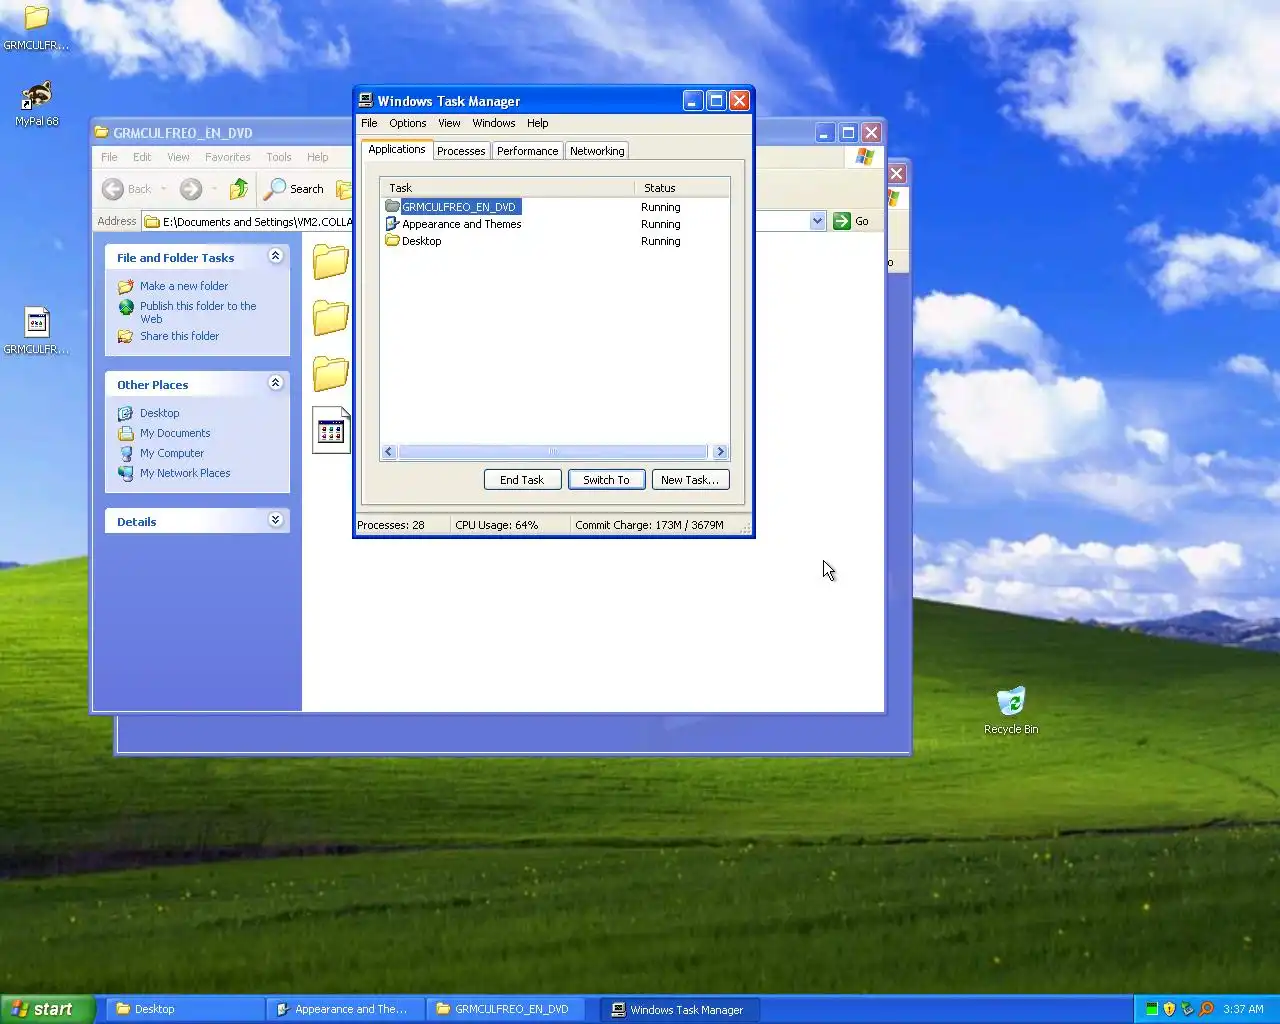Select the Recycle Bin icon

1011,701
